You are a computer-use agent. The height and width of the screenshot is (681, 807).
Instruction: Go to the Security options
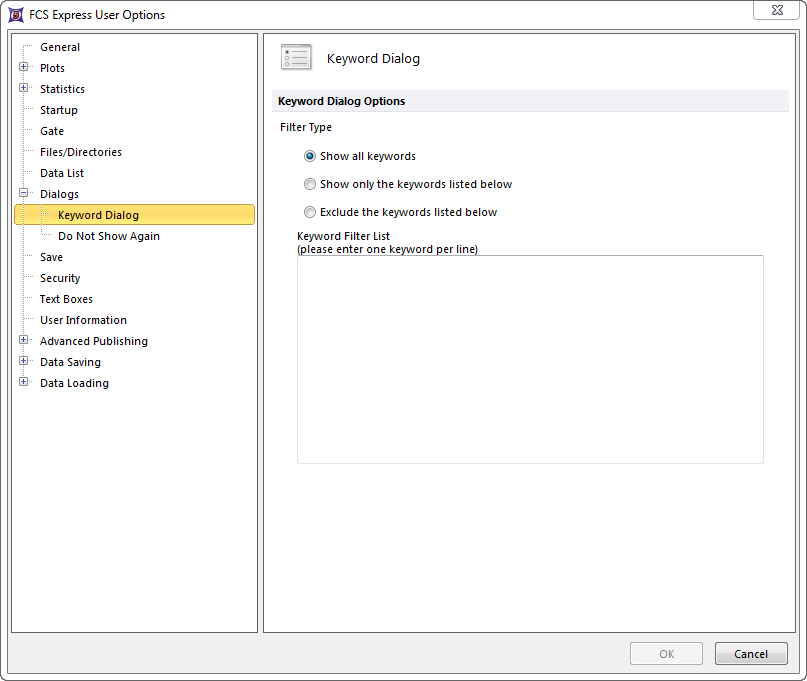(60, 278)
